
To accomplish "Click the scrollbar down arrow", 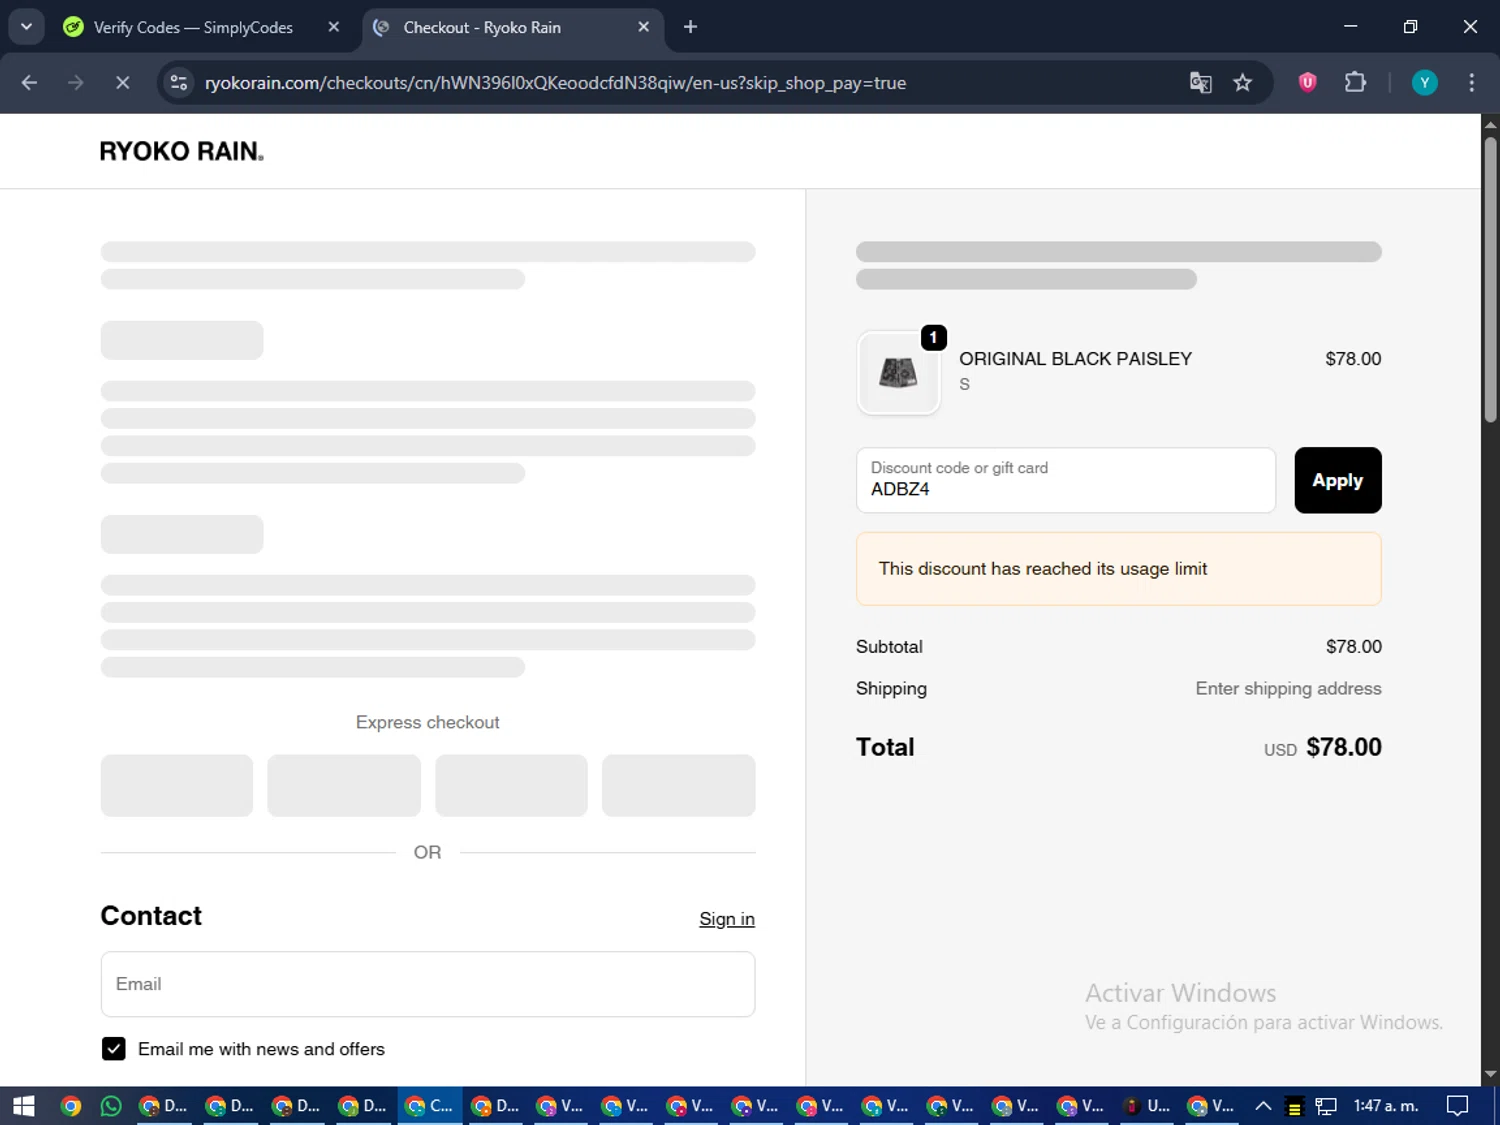I will [x=1490, y=1074].
